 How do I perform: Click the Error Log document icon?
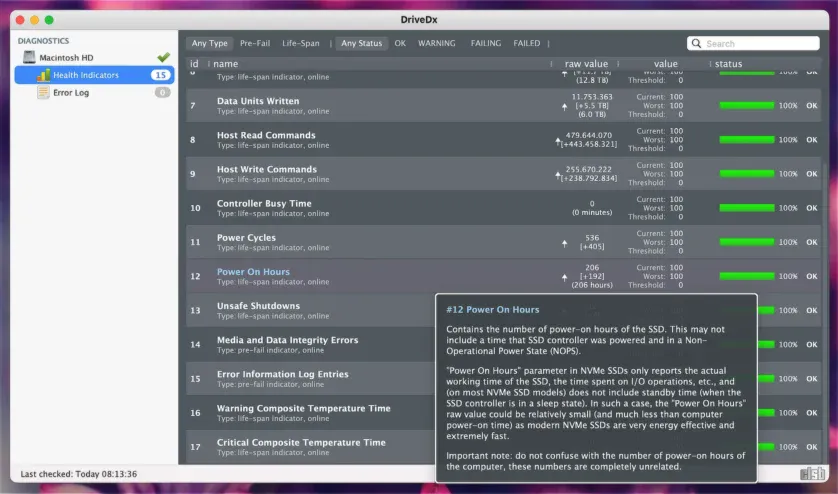click(43, 93)
